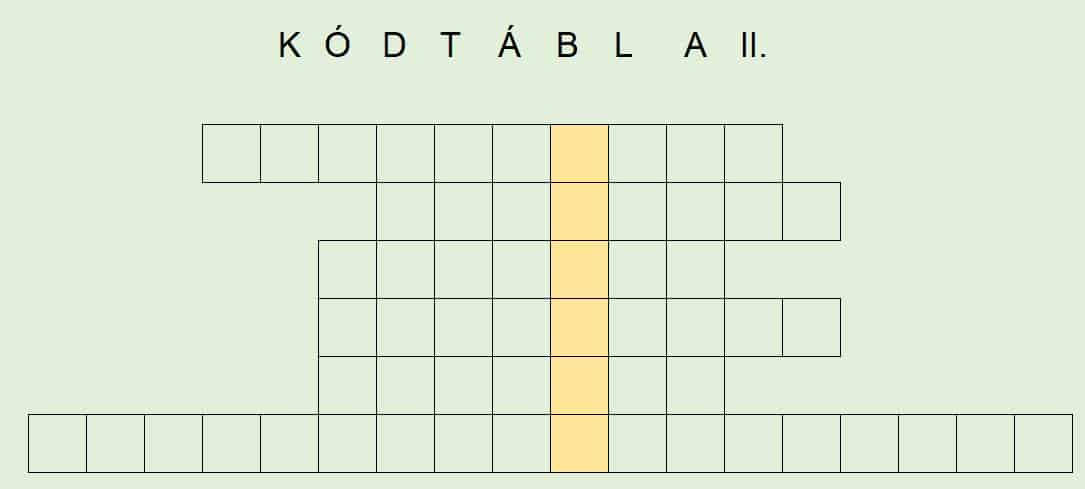The height and width of the screenshot is (489, 1085).
Task: Click the yellow cell in the third row
Action: tap(580, 270)
